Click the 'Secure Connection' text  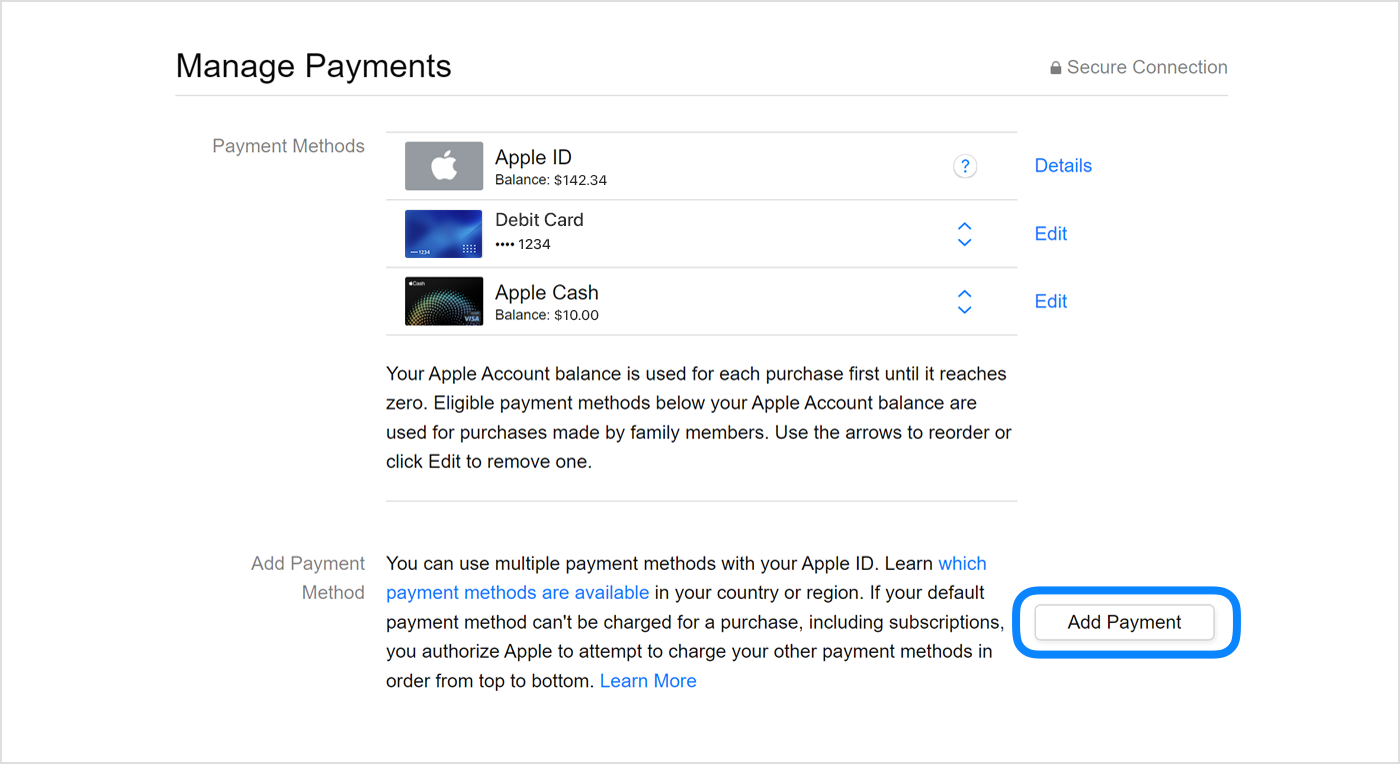tap(1147, 67)
